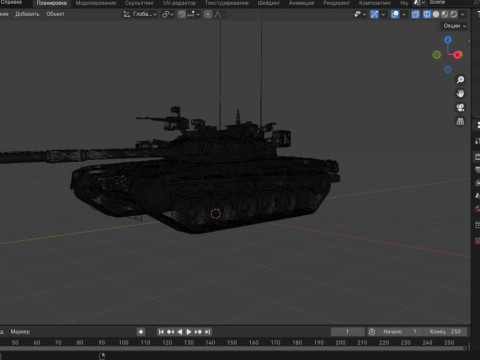
Task: Select solid viewport shading
Action: point(436,14)
